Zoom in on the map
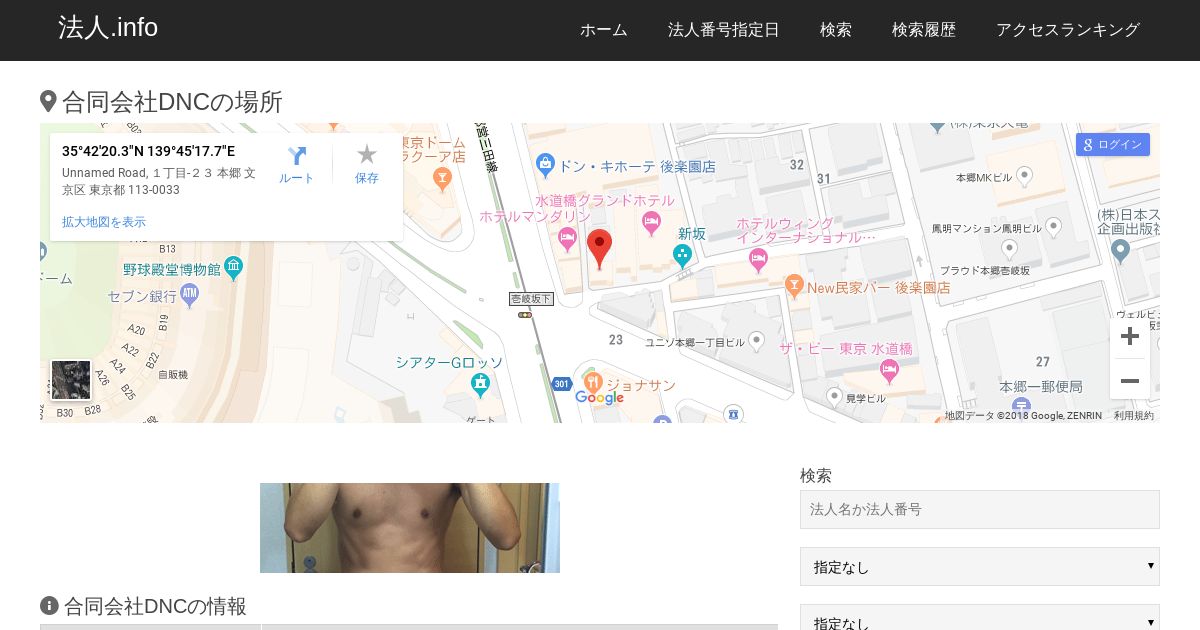Screen dimensions: 1200x630 (1130, 336)
